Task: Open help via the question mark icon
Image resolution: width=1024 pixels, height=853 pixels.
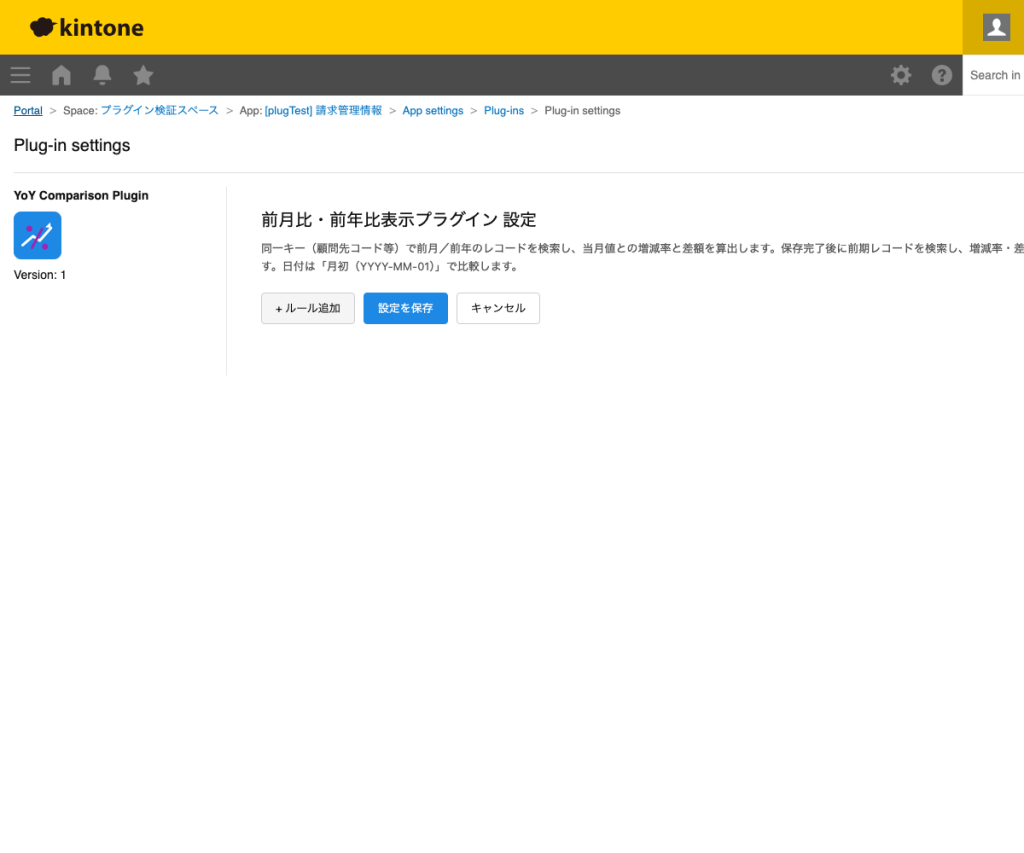Action: pos(941,75)
